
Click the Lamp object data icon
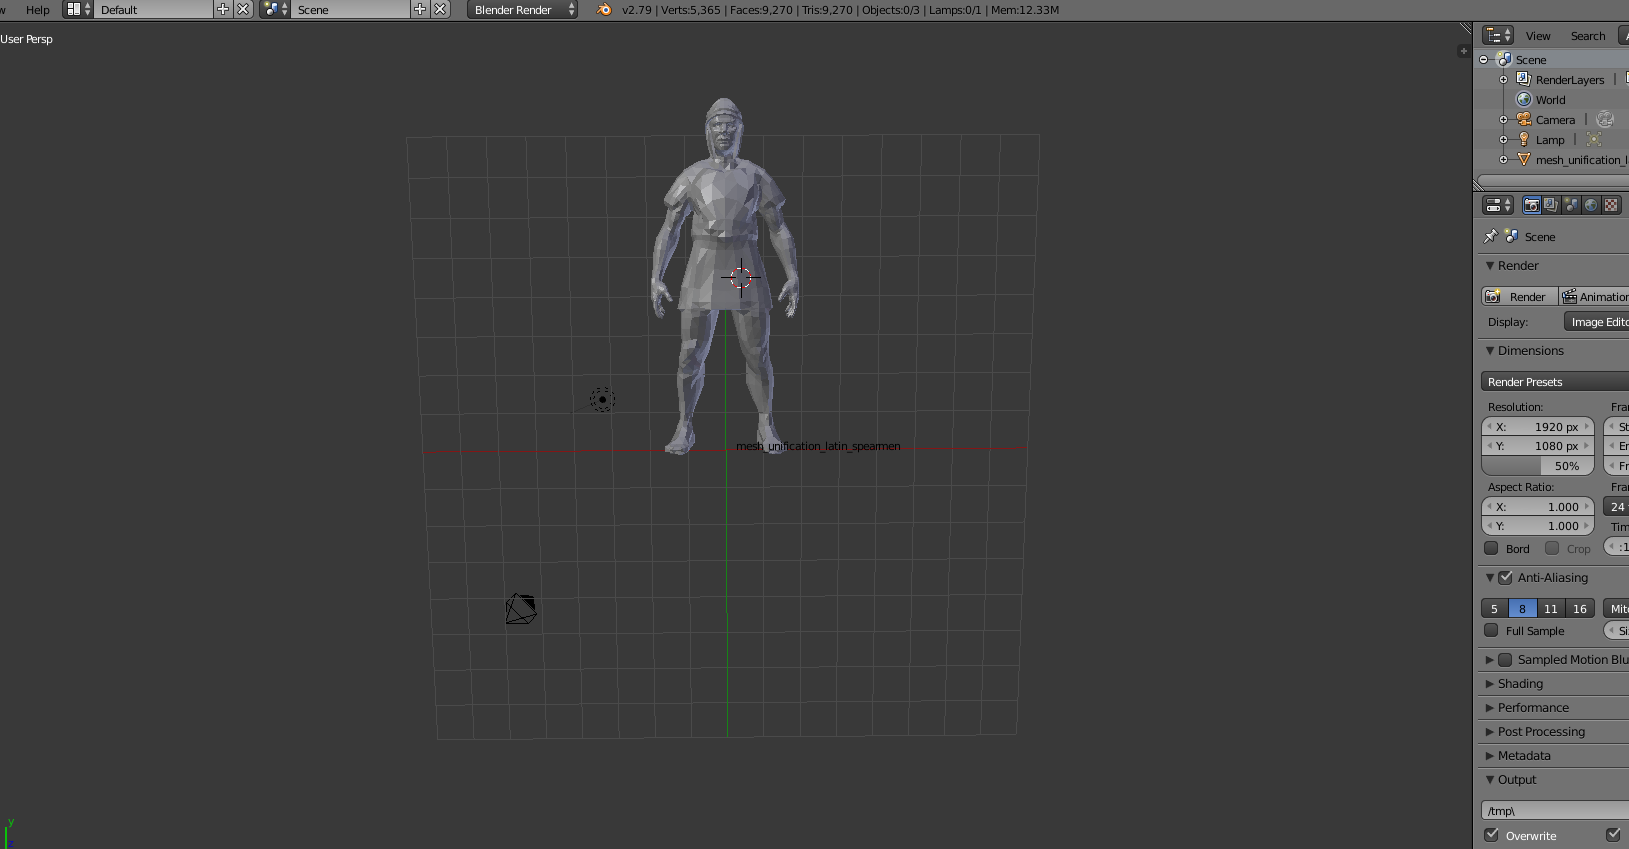1594,139
